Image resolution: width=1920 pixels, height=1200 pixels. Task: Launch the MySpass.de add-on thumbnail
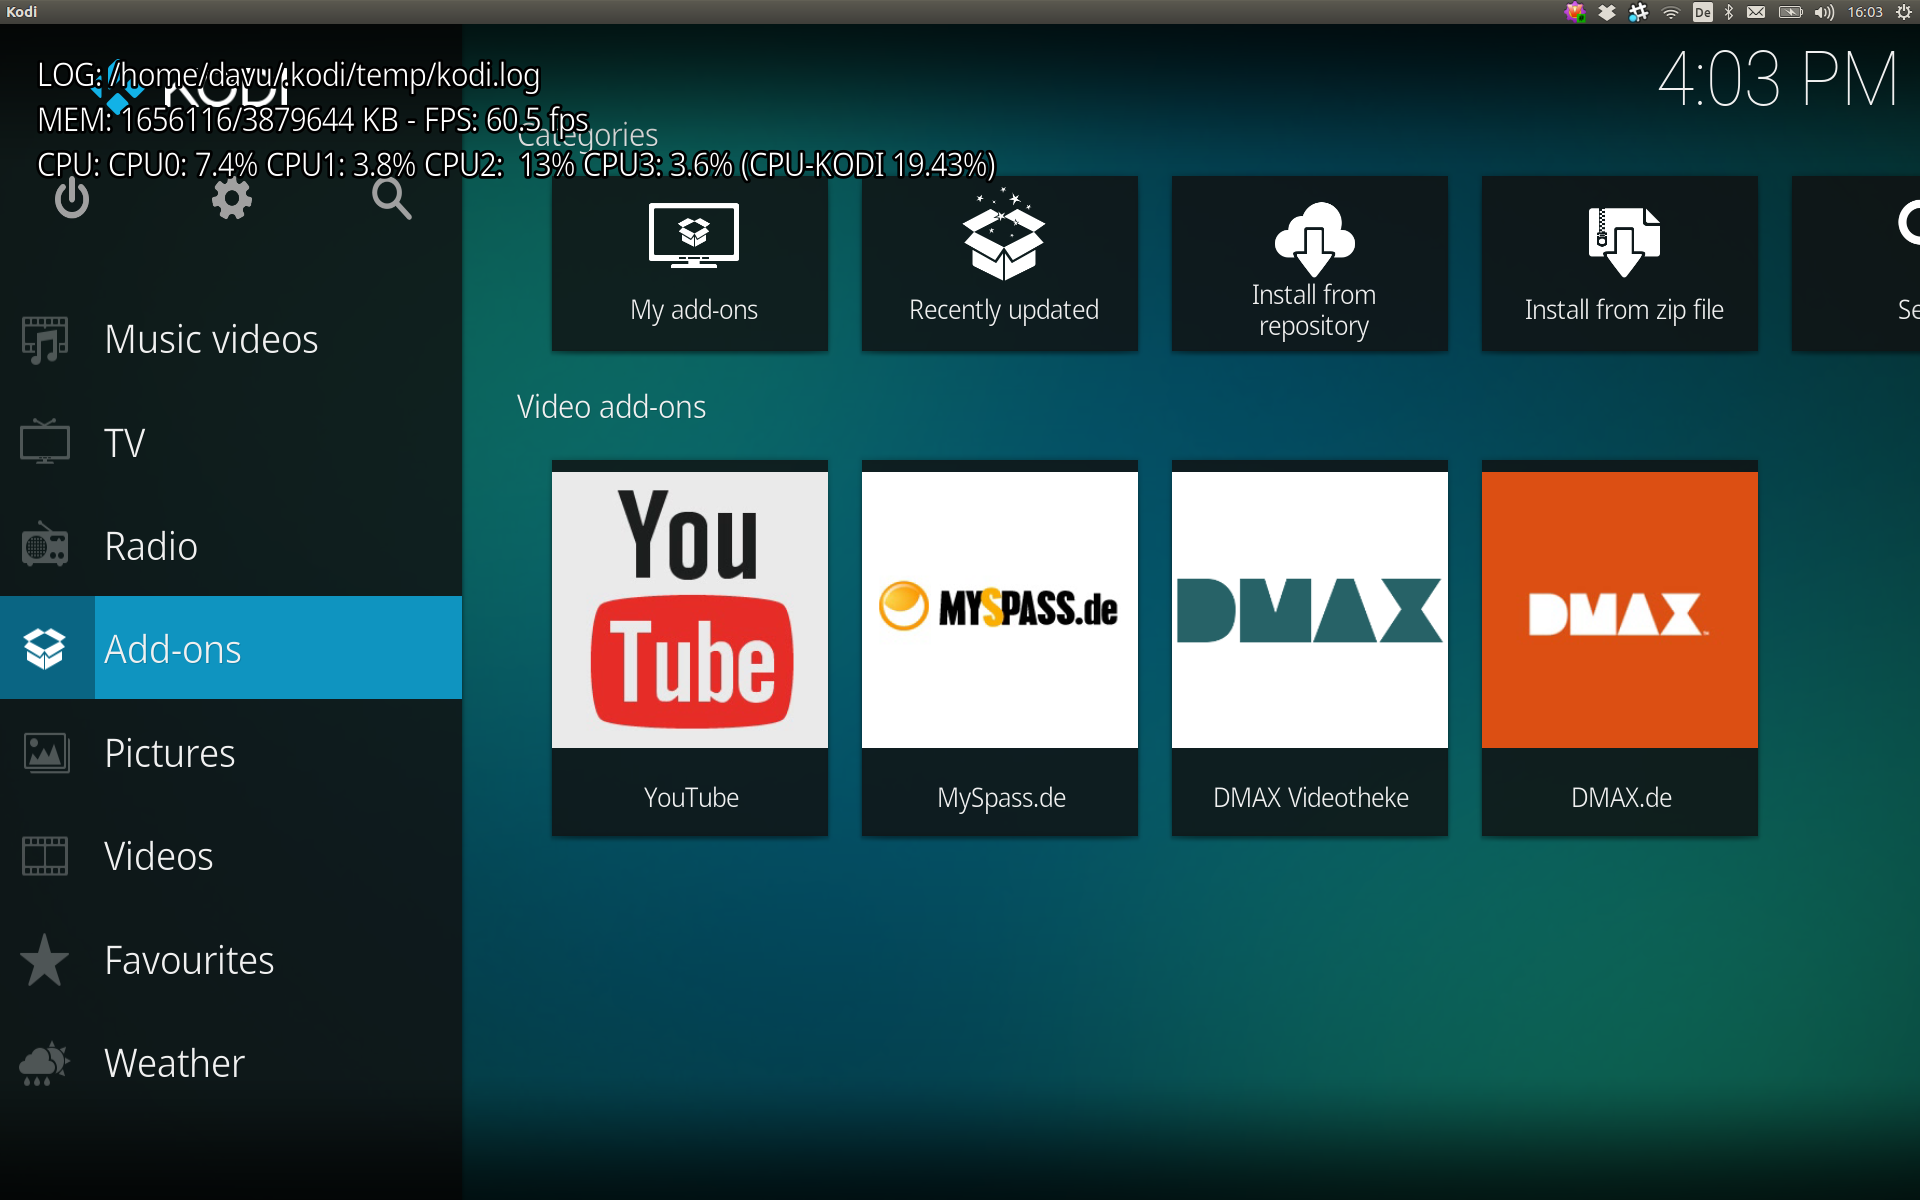1000,610
